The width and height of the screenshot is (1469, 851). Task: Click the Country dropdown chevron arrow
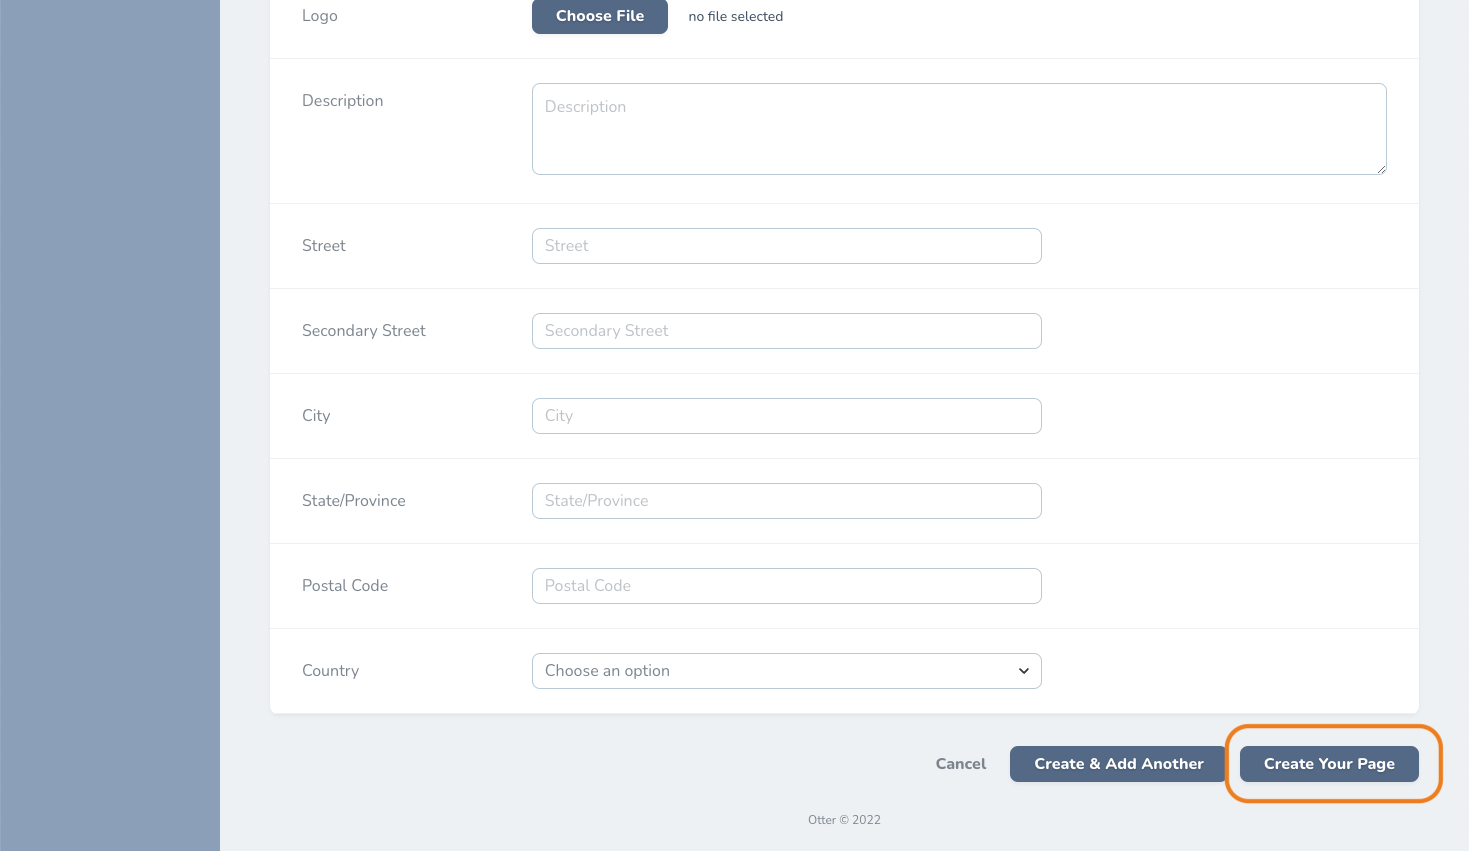(x=1023, y=671)
